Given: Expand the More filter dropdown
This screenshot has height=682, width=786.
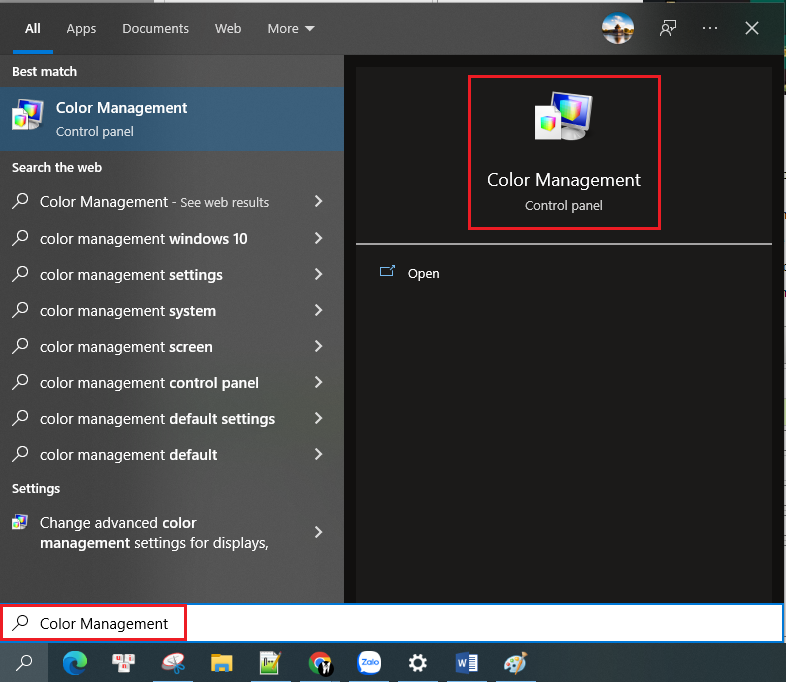Looking at the screenshot, I should 291,29.
